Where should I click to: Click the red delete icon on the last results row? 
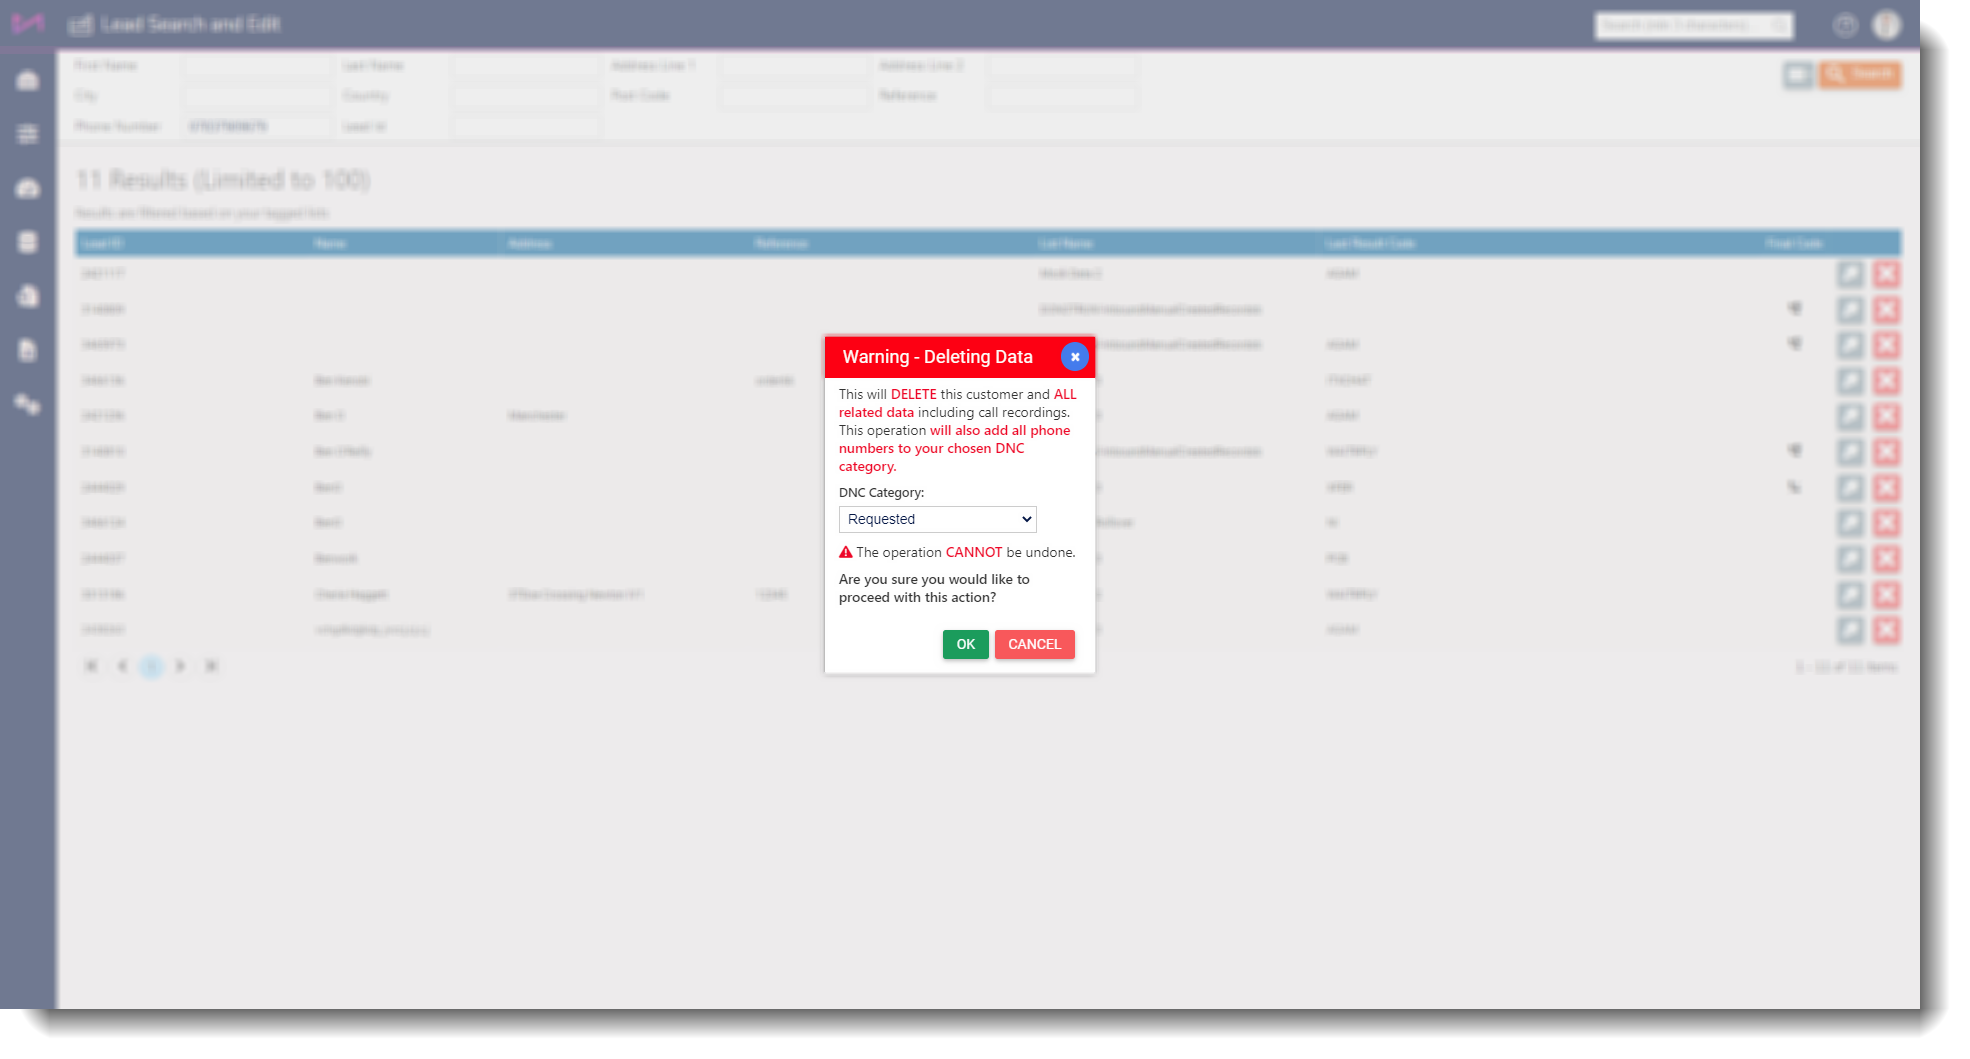pos(1886,630)
